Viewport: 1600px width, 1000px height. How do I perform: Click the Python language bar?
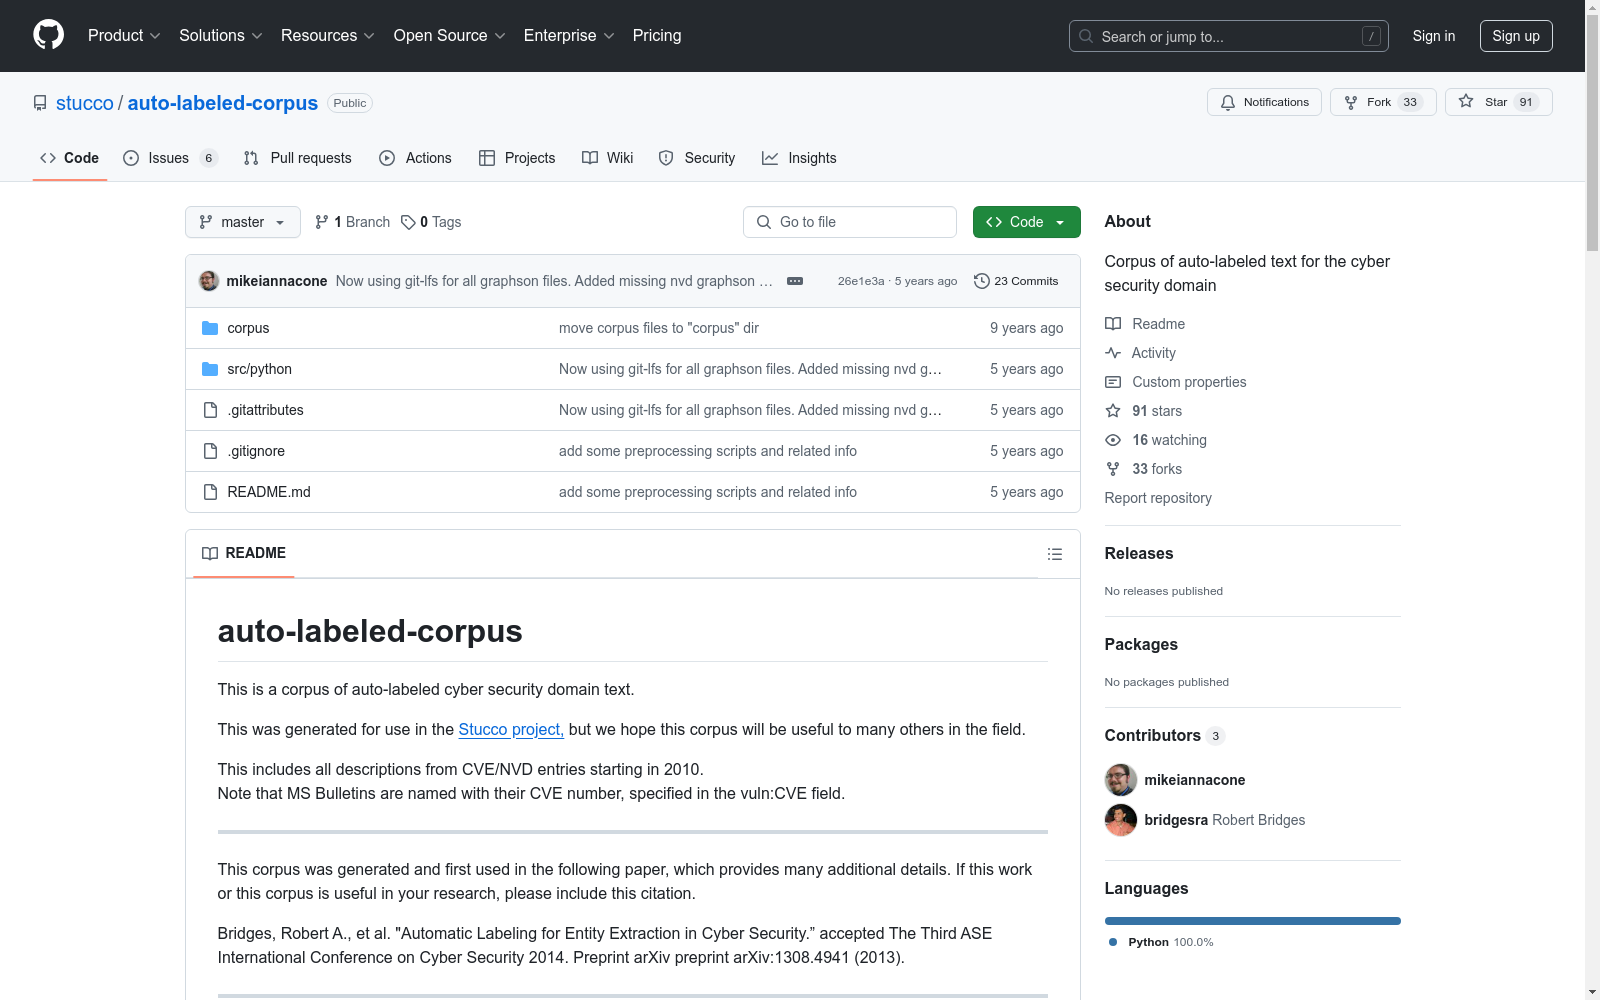pyautogui.click(x=1253, y=921)
